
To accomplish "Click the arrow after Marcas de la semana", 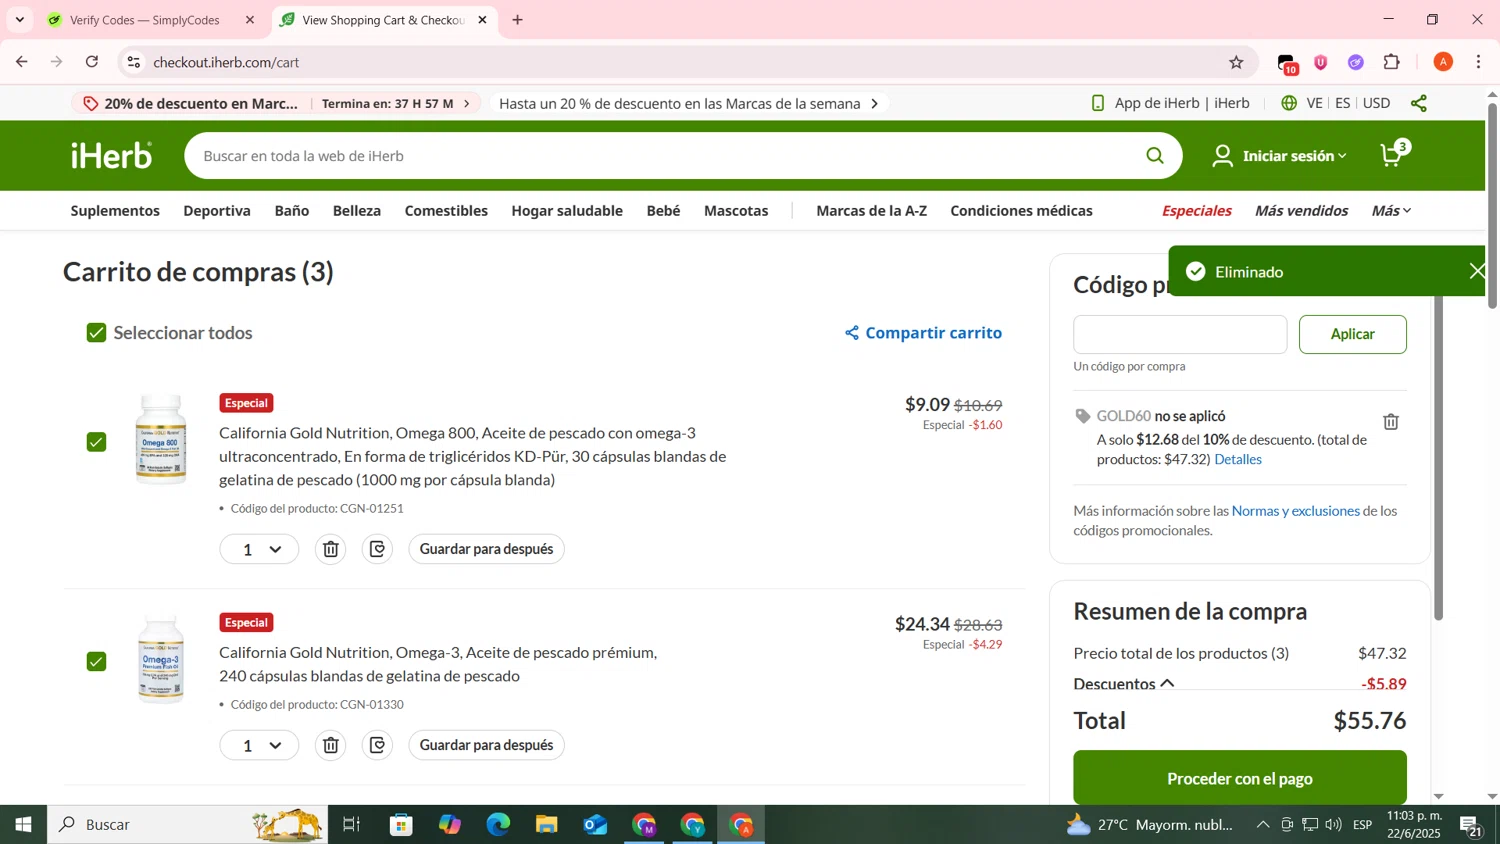I will tap(875, 103).
